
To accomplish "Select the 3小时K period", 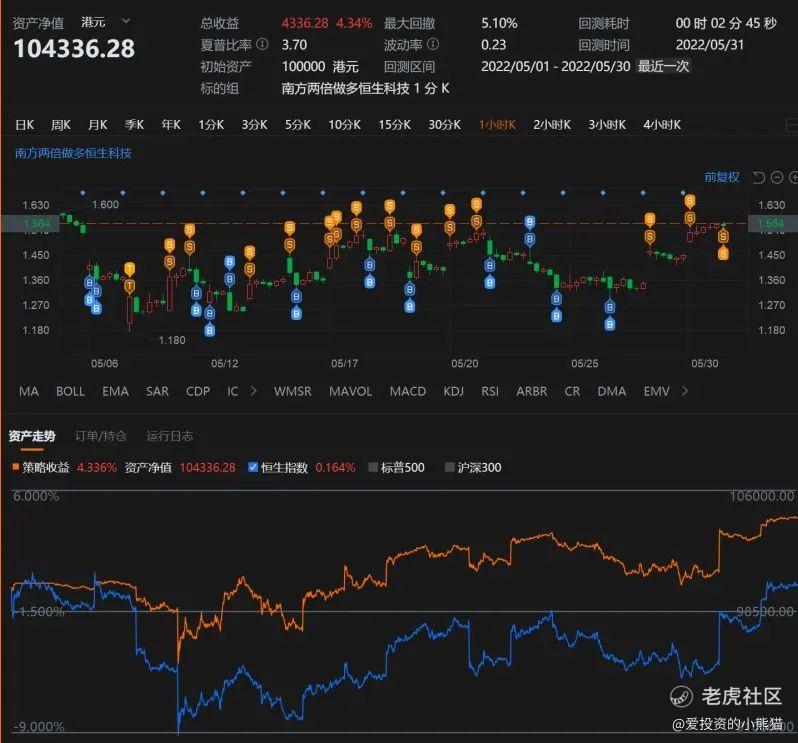I will (x=607, y=125).
